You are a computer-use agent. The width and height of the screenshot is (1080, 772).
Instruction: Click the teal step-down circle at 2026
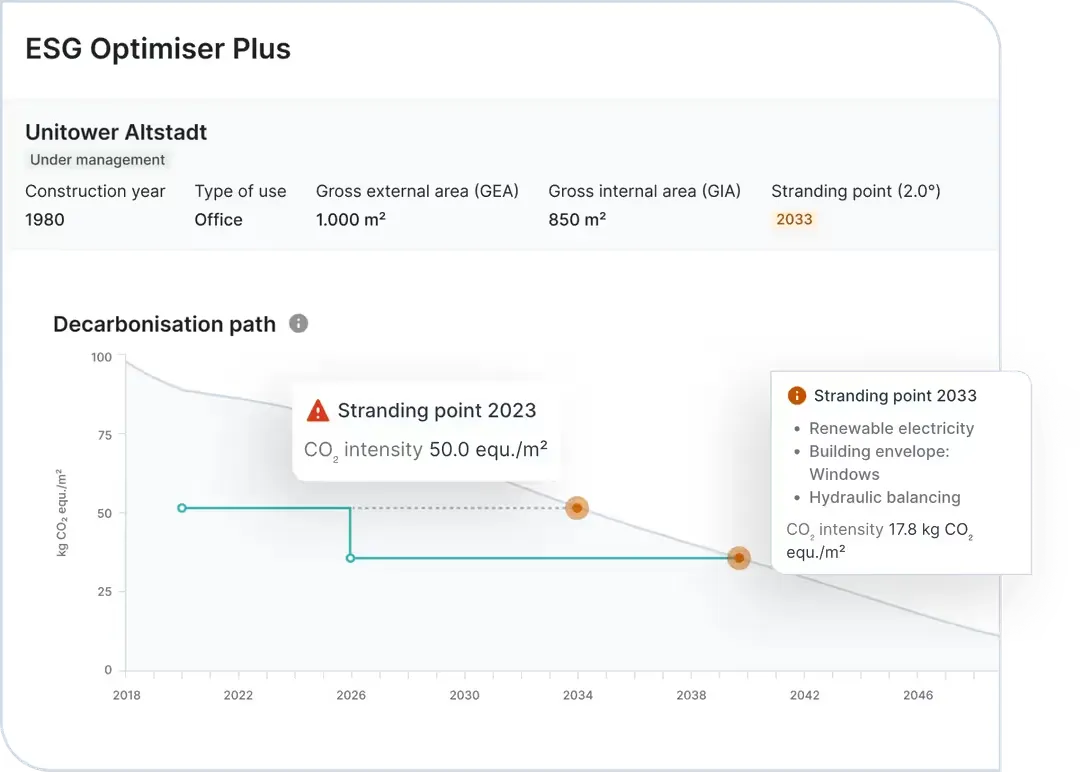pyautogui.click(x=351, y=558)
